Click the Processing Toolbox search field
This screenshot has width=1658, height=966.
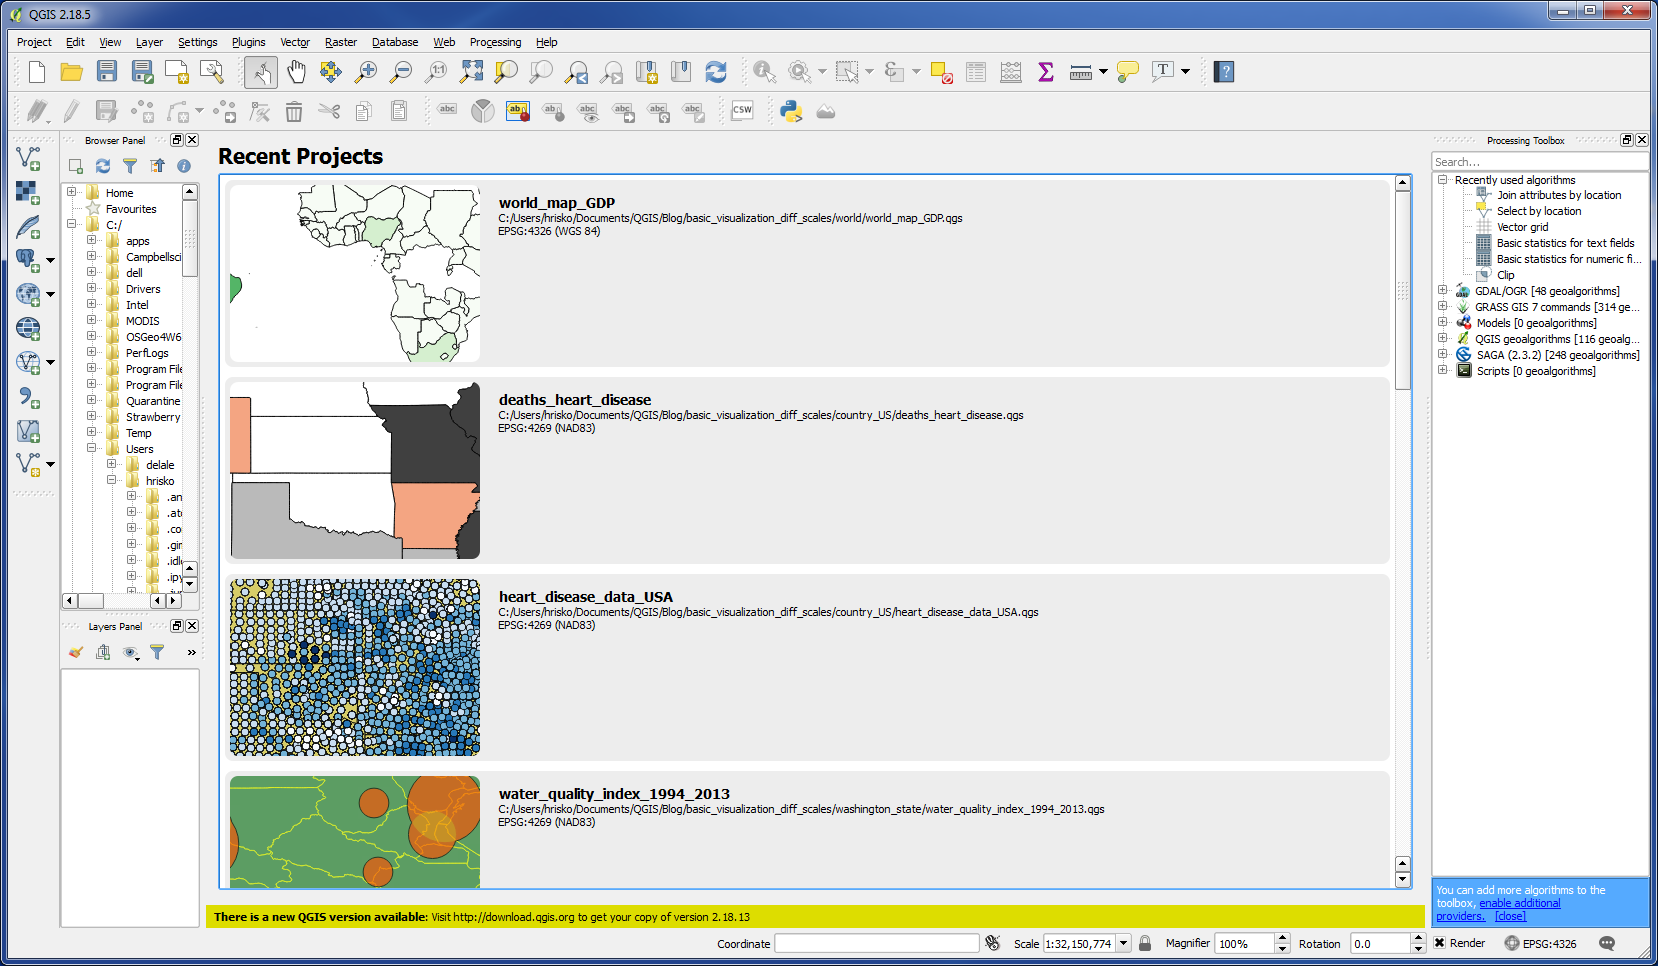[1539, 162]
